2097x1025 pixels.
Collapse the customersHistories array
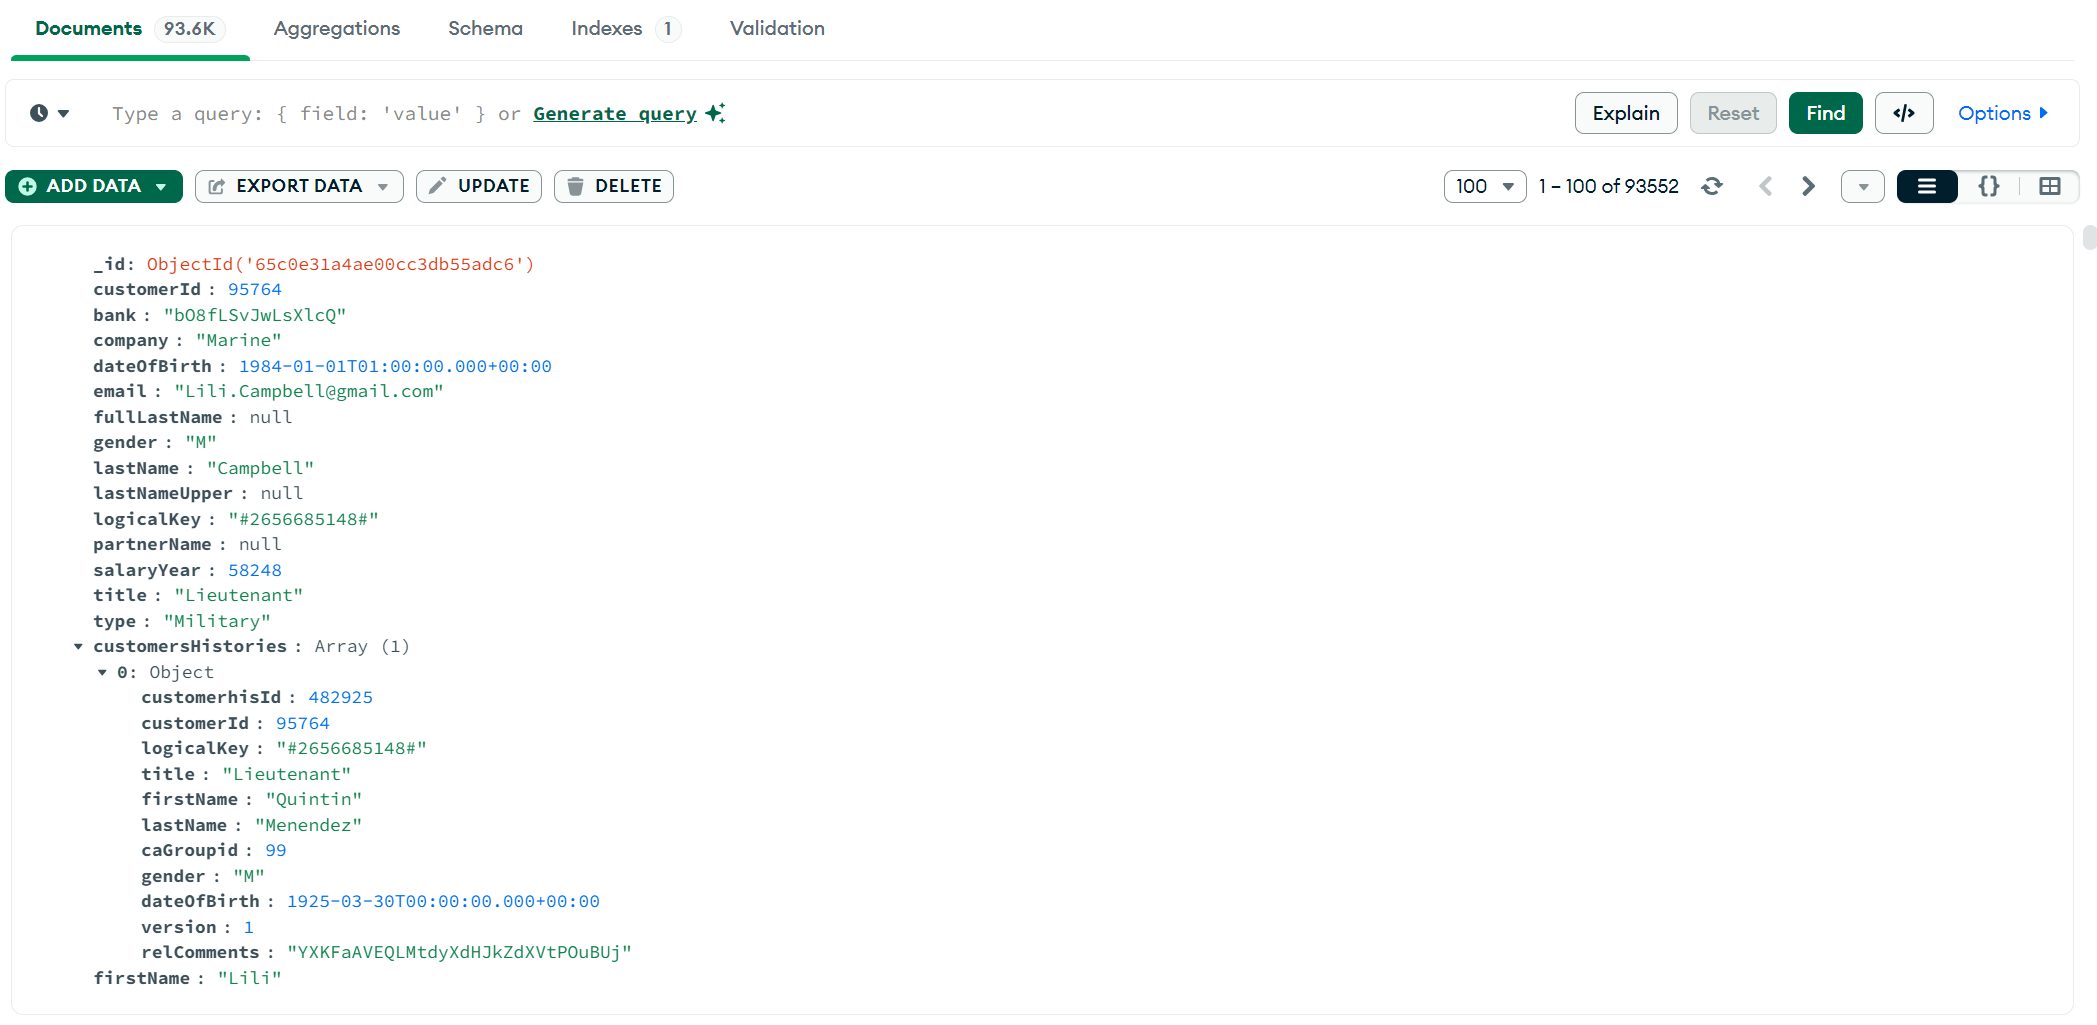click(x=78, y=646)
